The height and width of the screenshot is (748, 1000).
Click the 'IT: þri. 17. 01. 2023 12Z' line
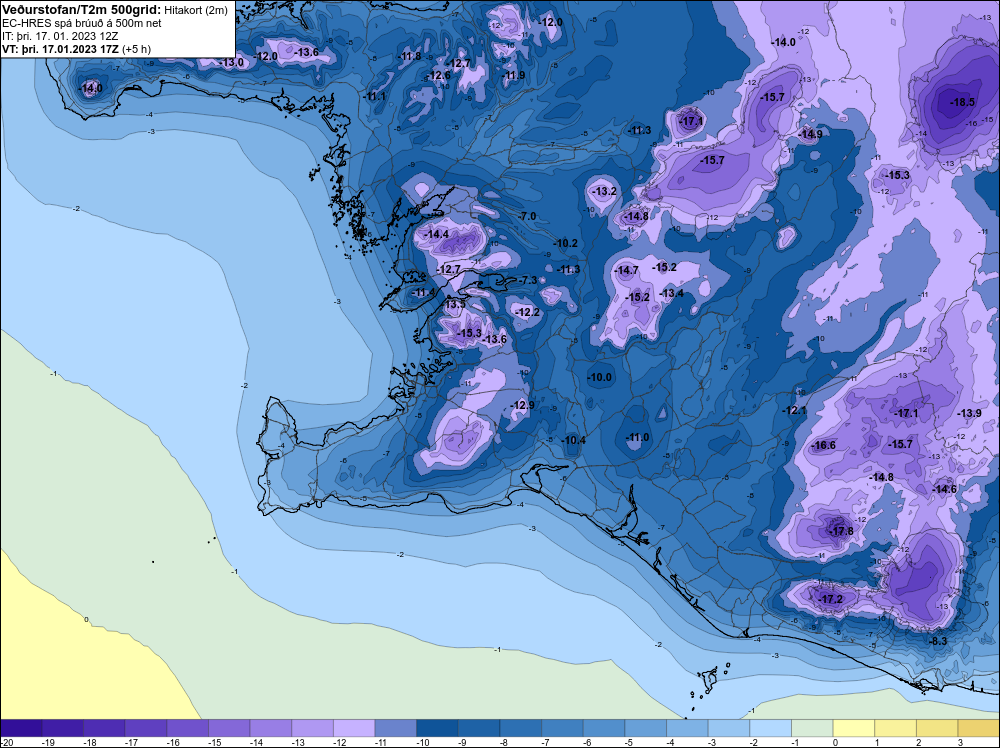coord(60,36)
